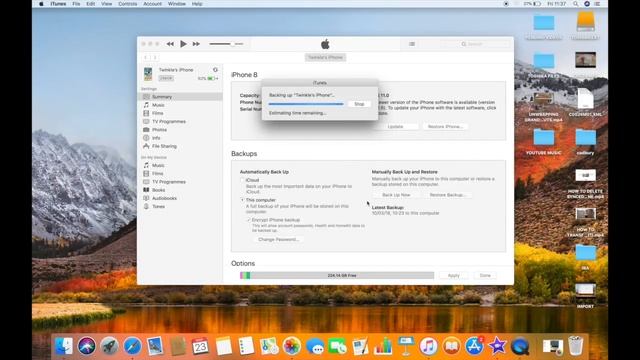Go forward with the navigation arrow

[x=155, y=58]
